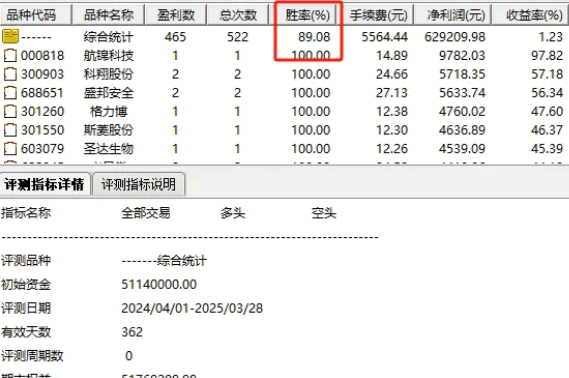Click the 初始资金 label
Image resolution: width=569 pixels, height=378 pixels.
(x=26, y=284)
